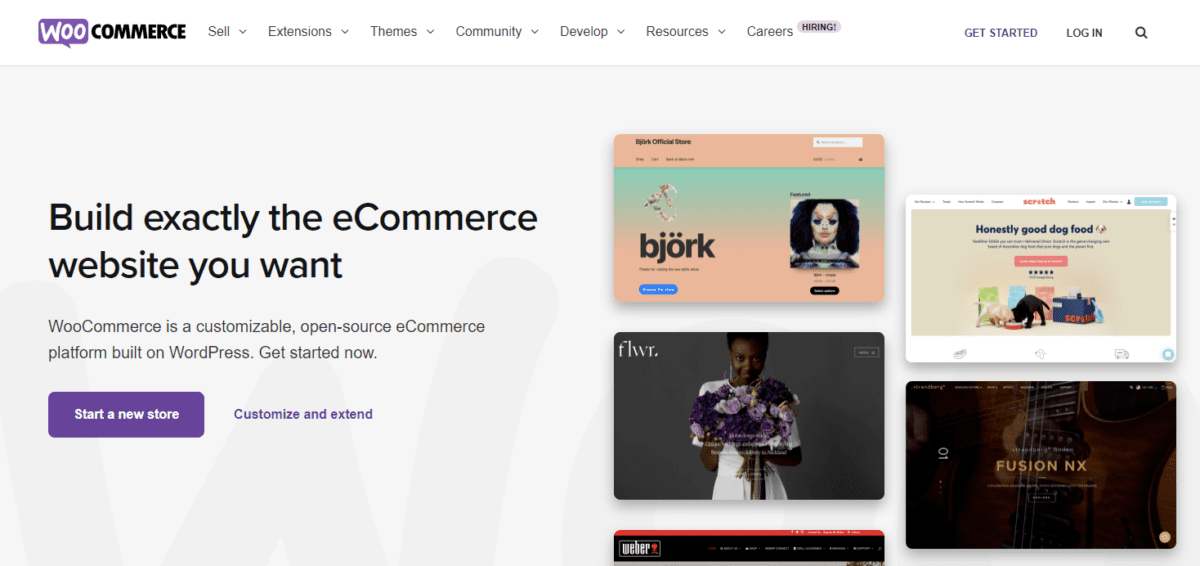Image resolution: width=1200 pixels, height=566 pixels.
Task: Expand the Themes dropdown chevron
Action: (x=430, y=32)
